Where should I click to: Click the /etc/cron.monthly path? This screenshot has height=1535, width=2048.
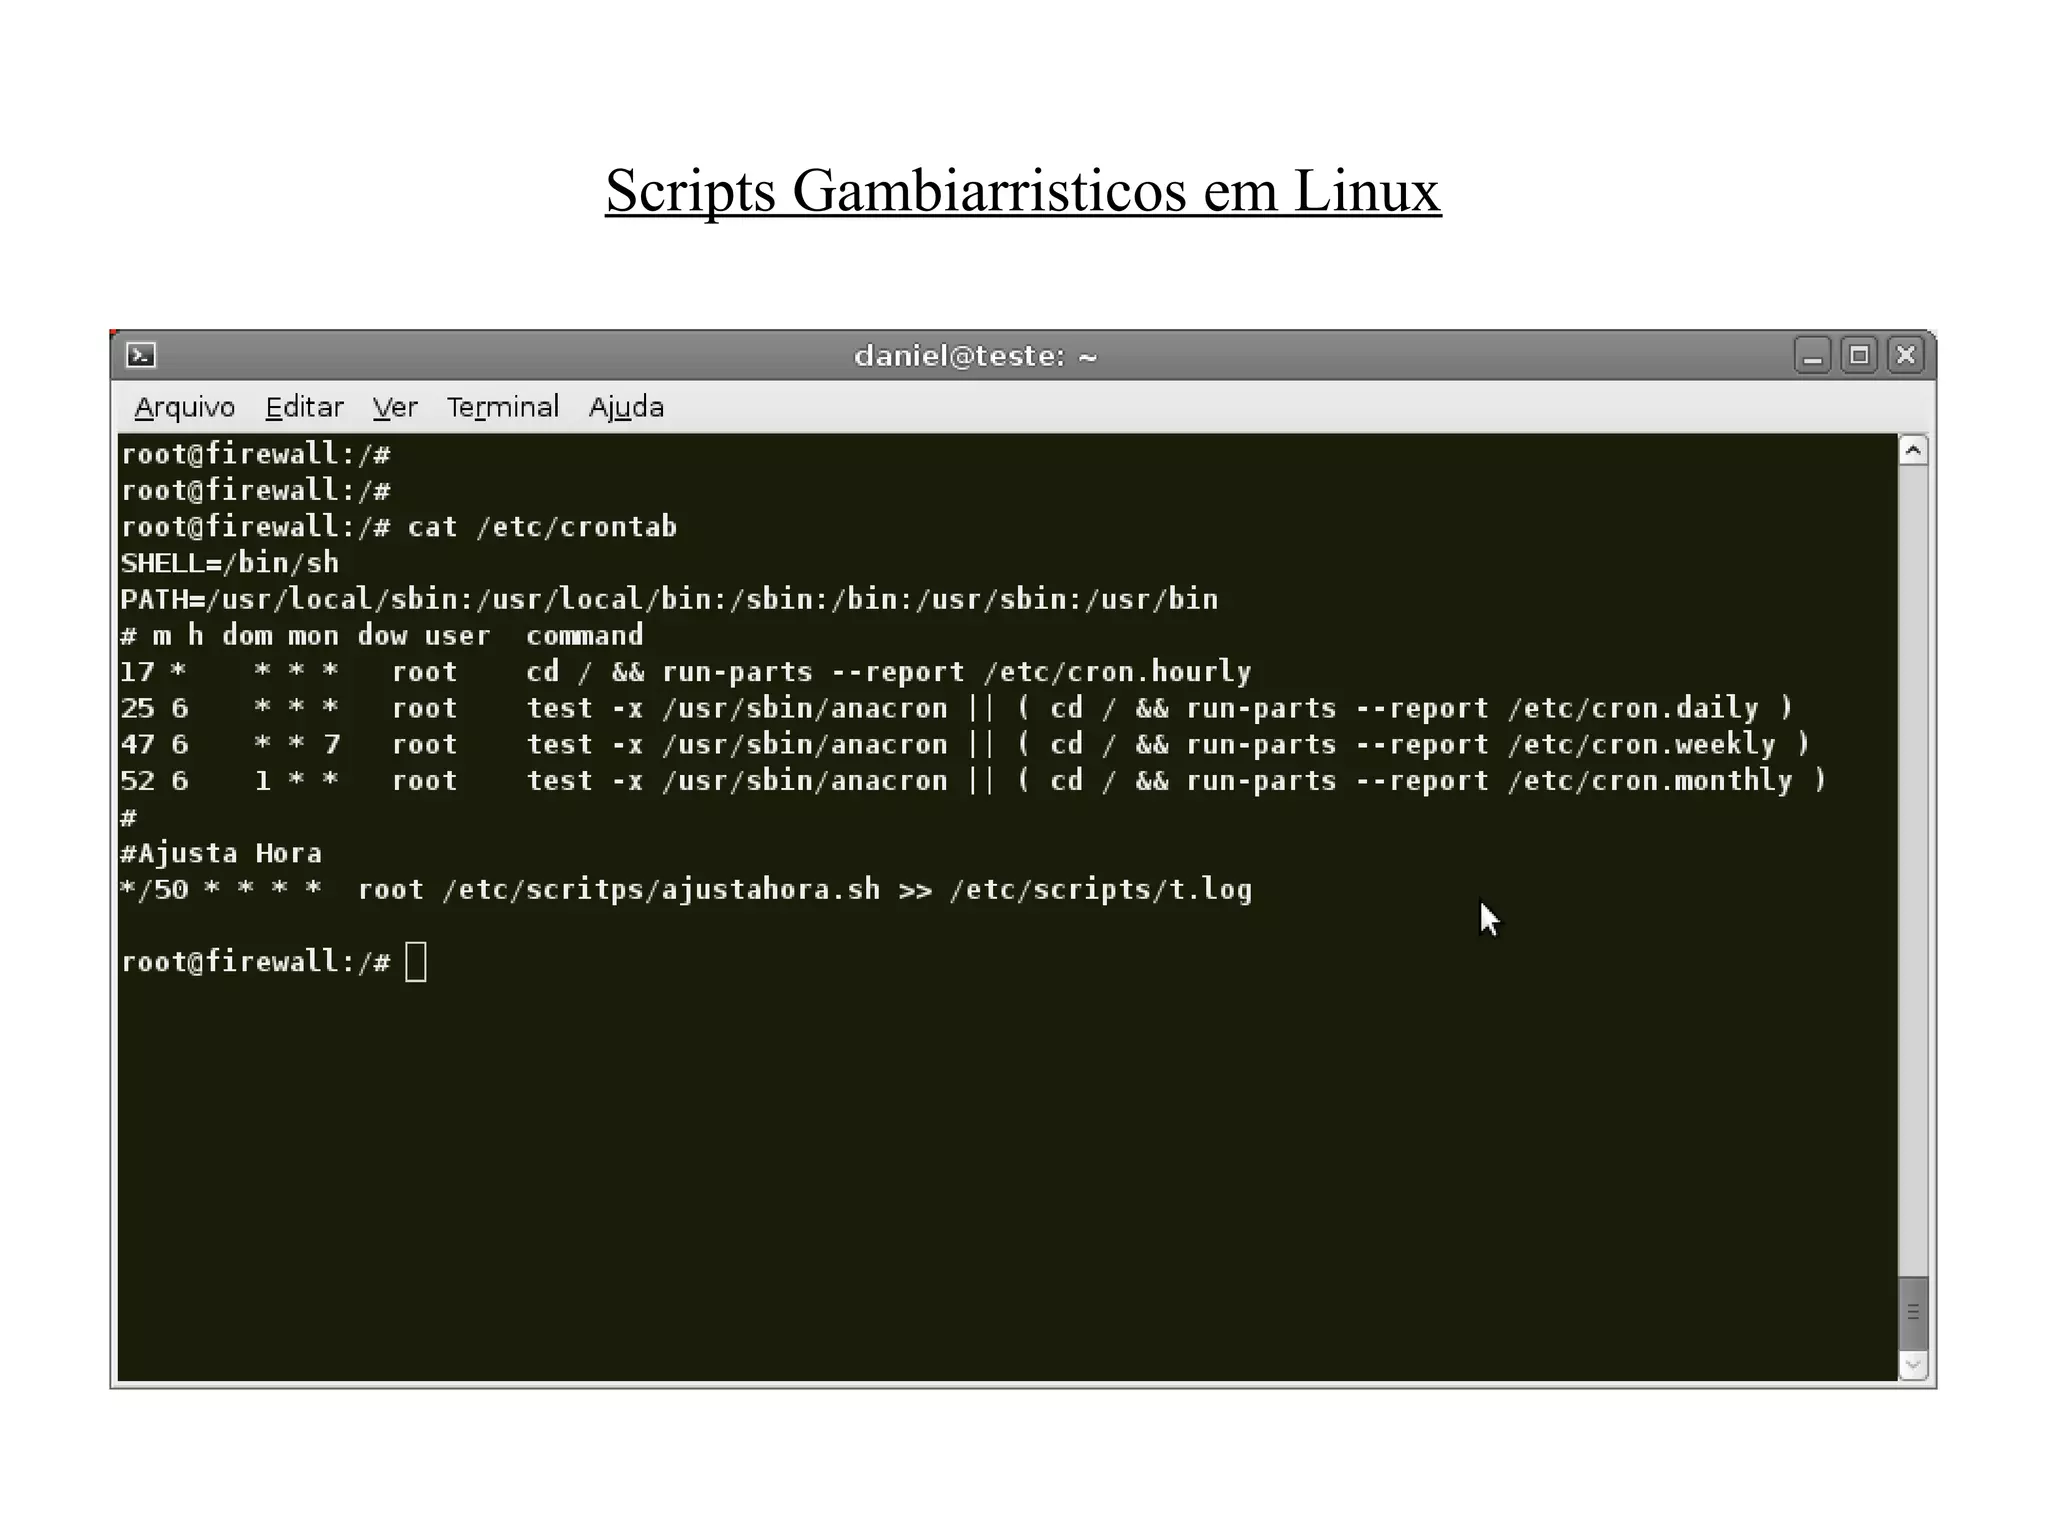pyautogui.click(x=1650, y=780)
